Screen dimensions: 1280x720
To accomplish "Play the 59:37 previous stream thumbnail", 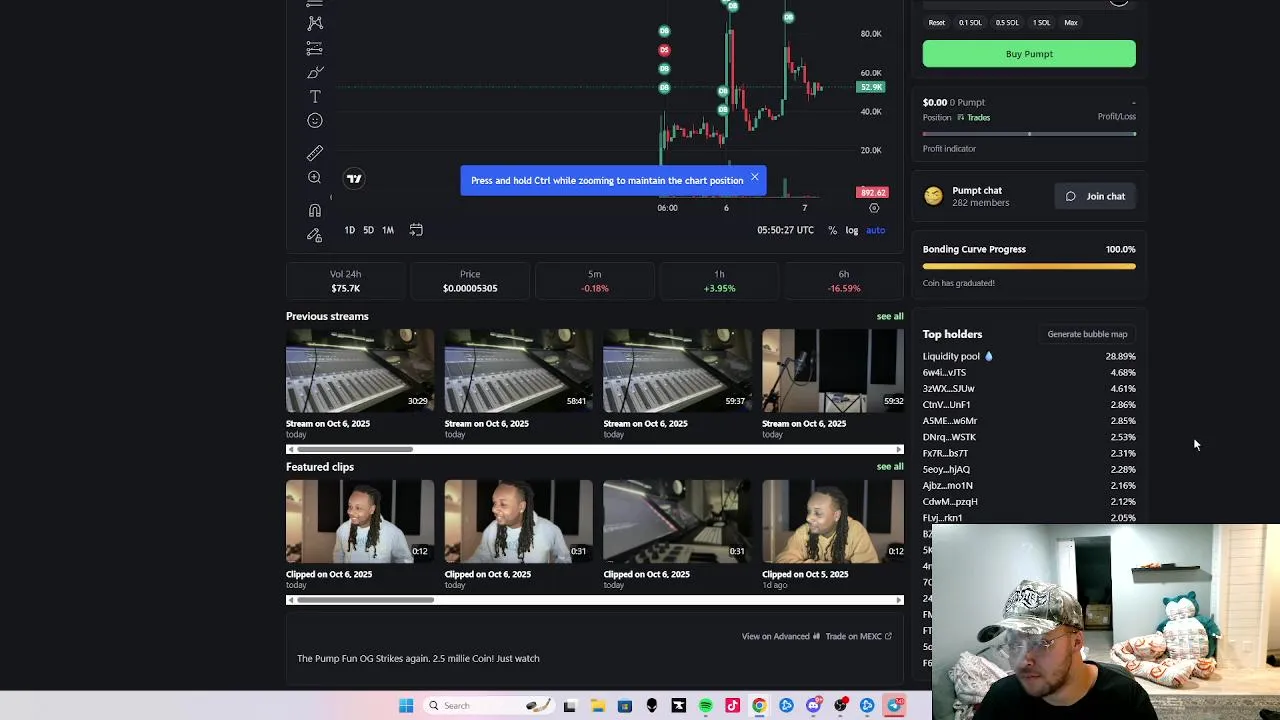I will (677, 371).
